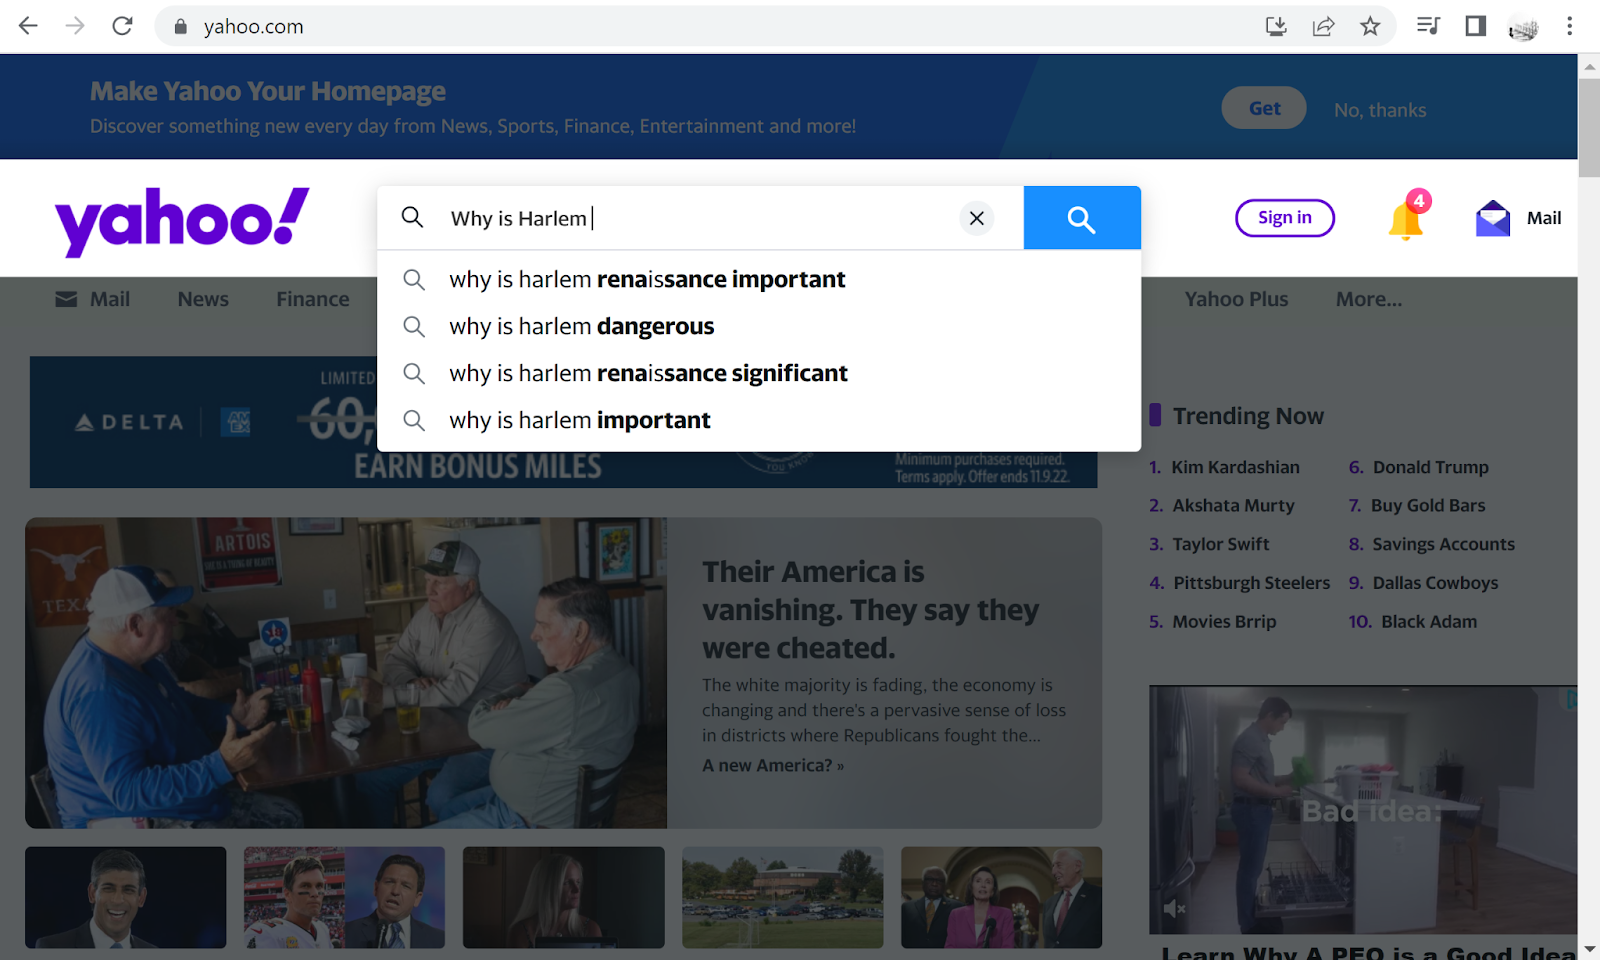Screen dimensions: 1600x960
Task: Open trending topic Buy Gold Bars
Action: click(x=1428, y=506)
